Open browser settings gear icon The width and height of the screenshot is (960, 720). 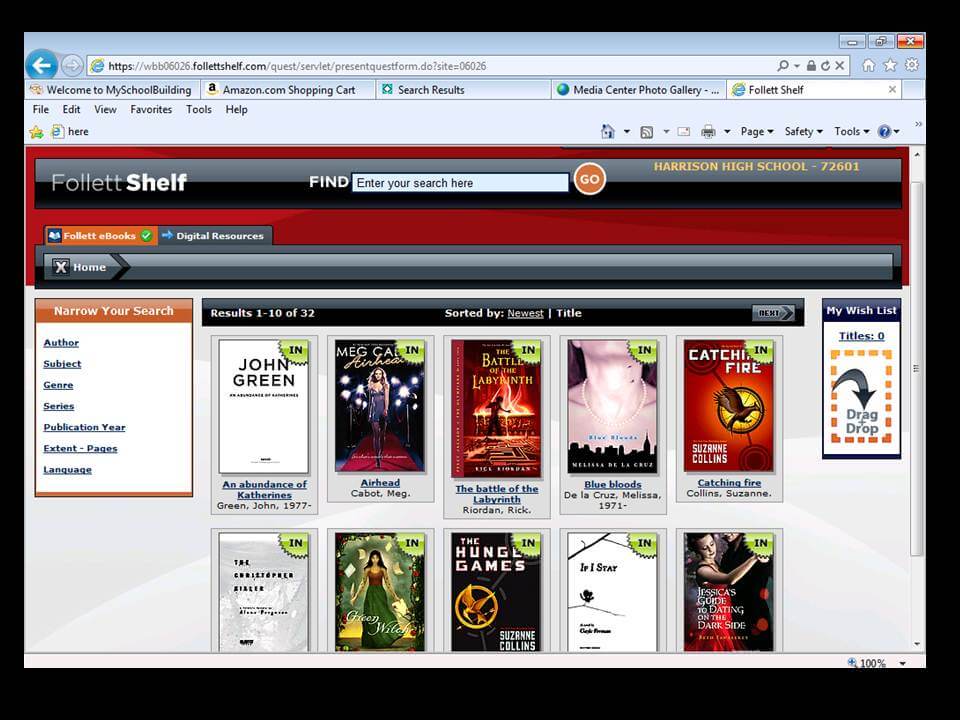pyautogui.click(x=912, y=65)
